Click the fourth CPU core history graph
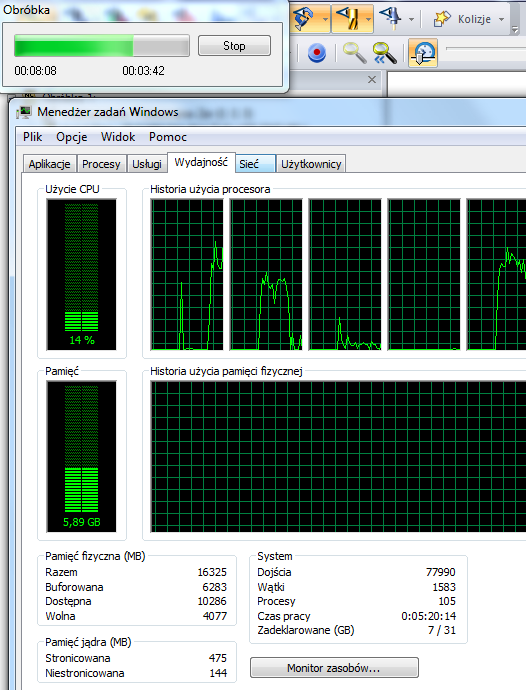 [x=424, y=275]
